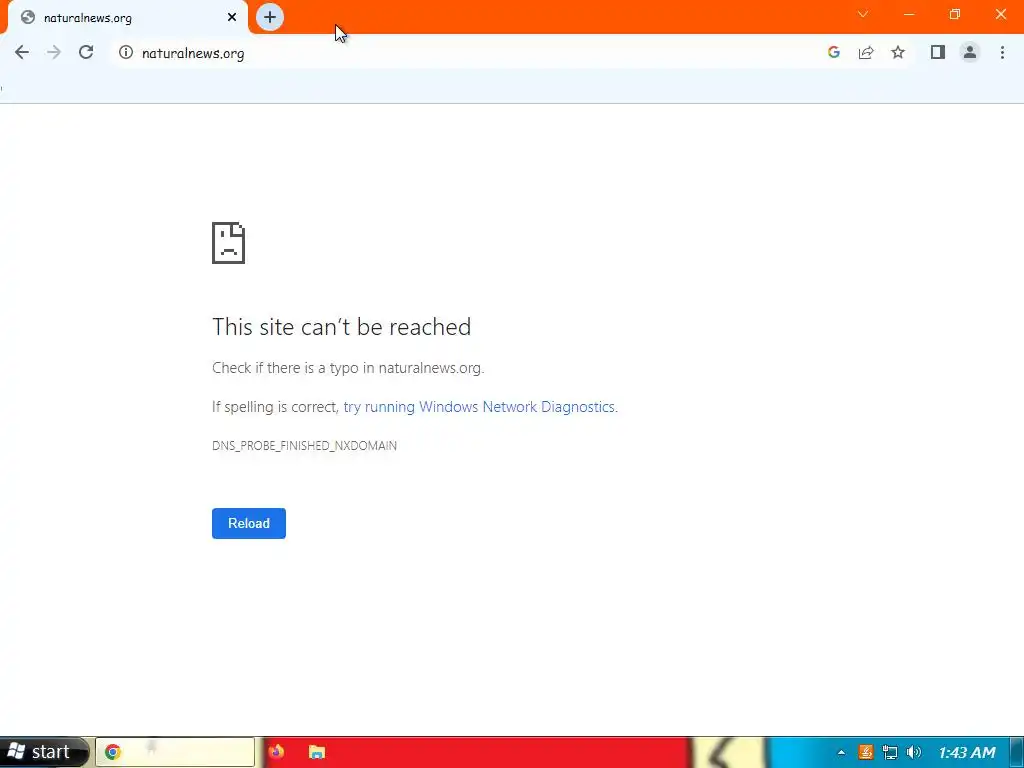Open network status tray icon
1024x768 pixels.
[889, 752]
